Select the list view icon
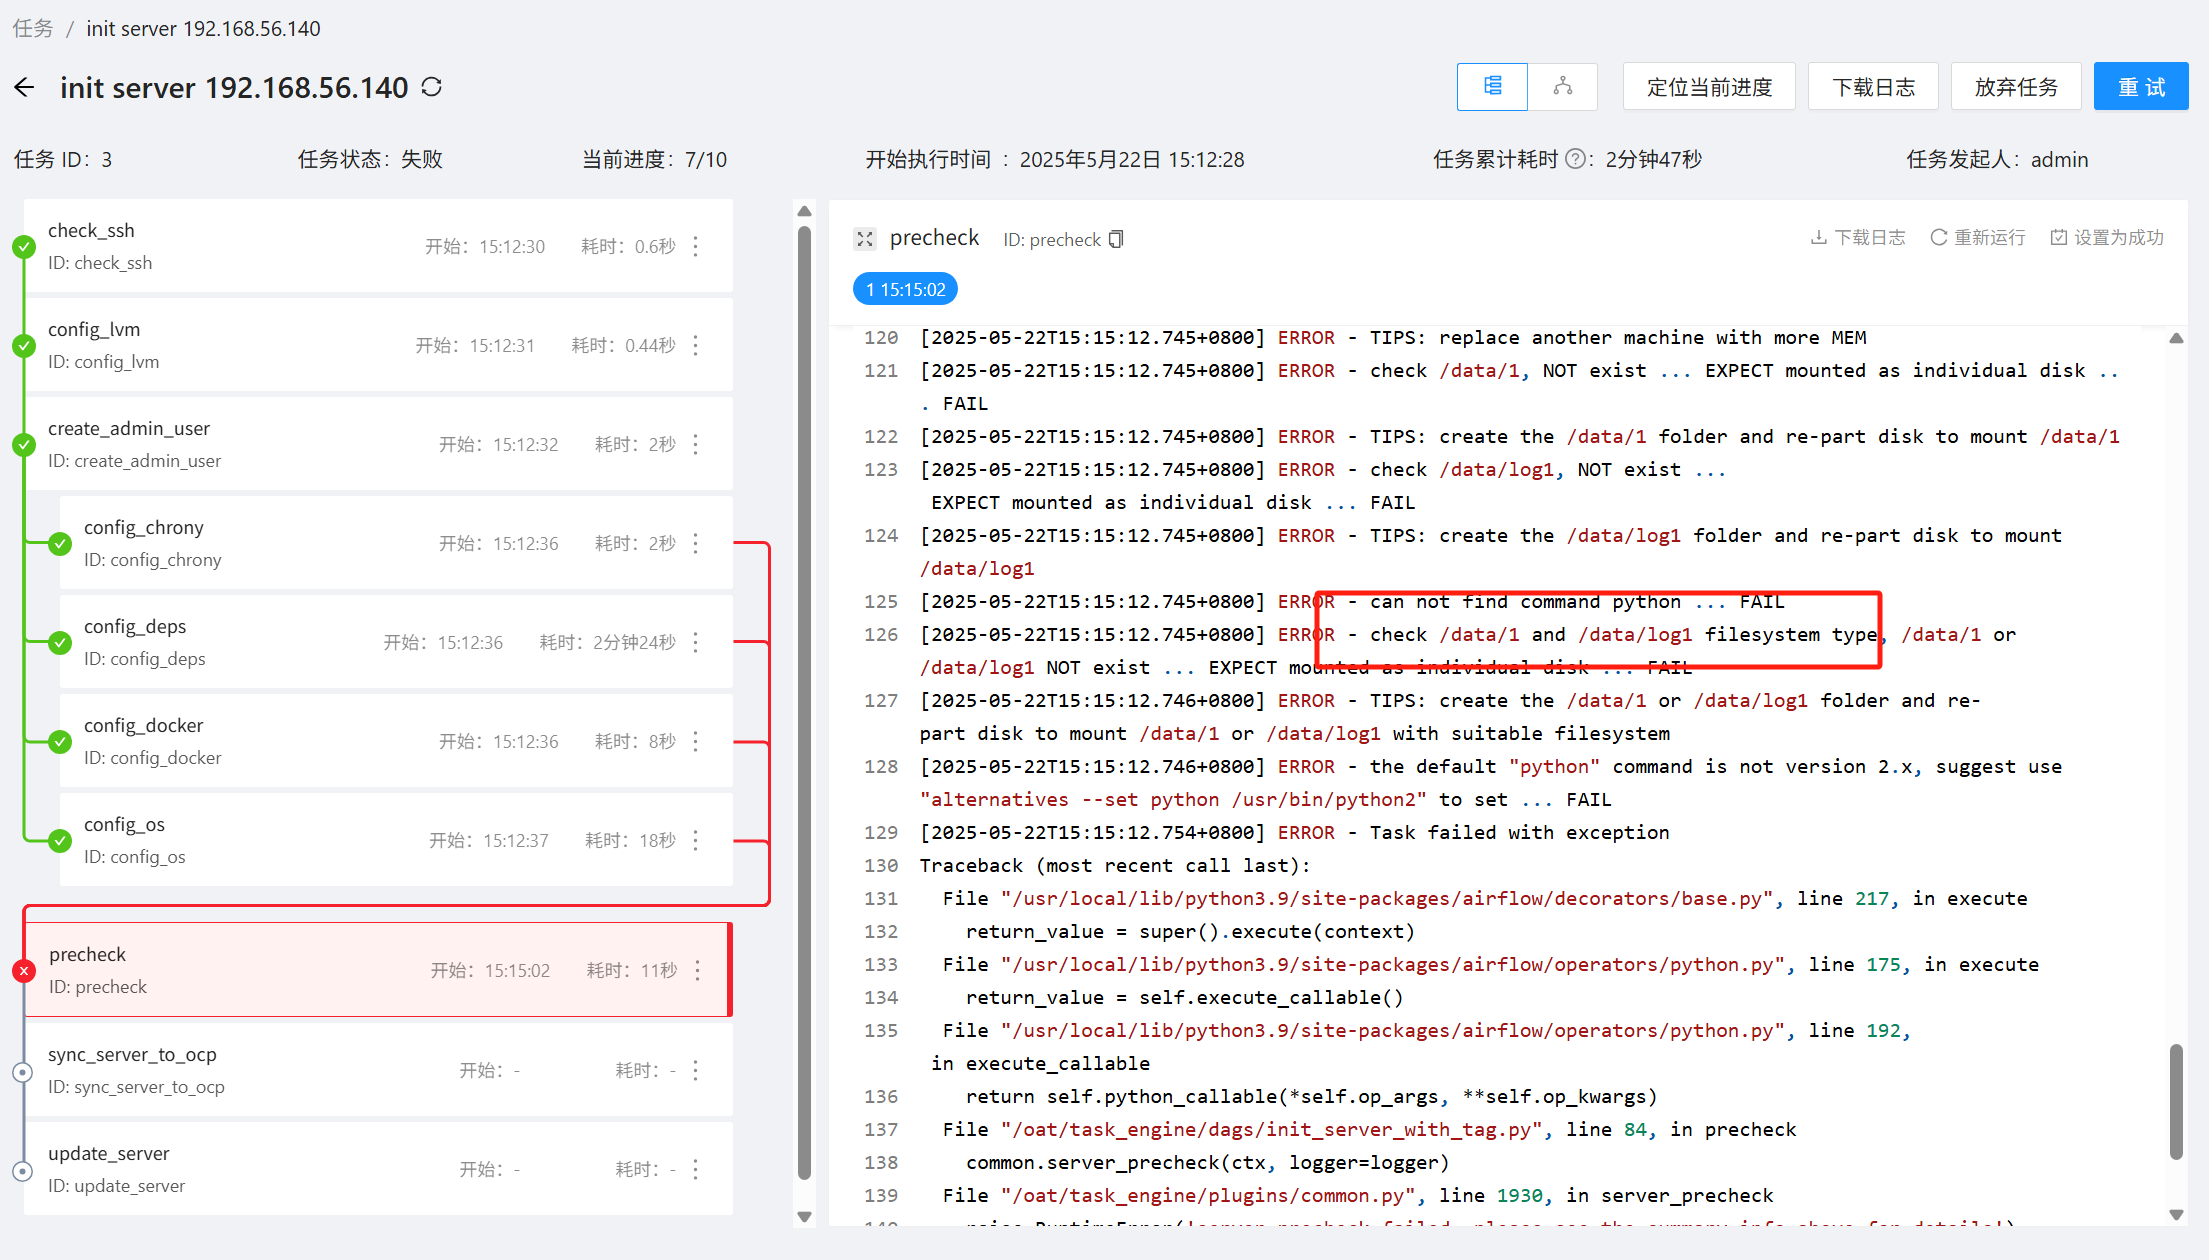The height and width of the screenshot is (1260, 2209). coord(1491,87)
